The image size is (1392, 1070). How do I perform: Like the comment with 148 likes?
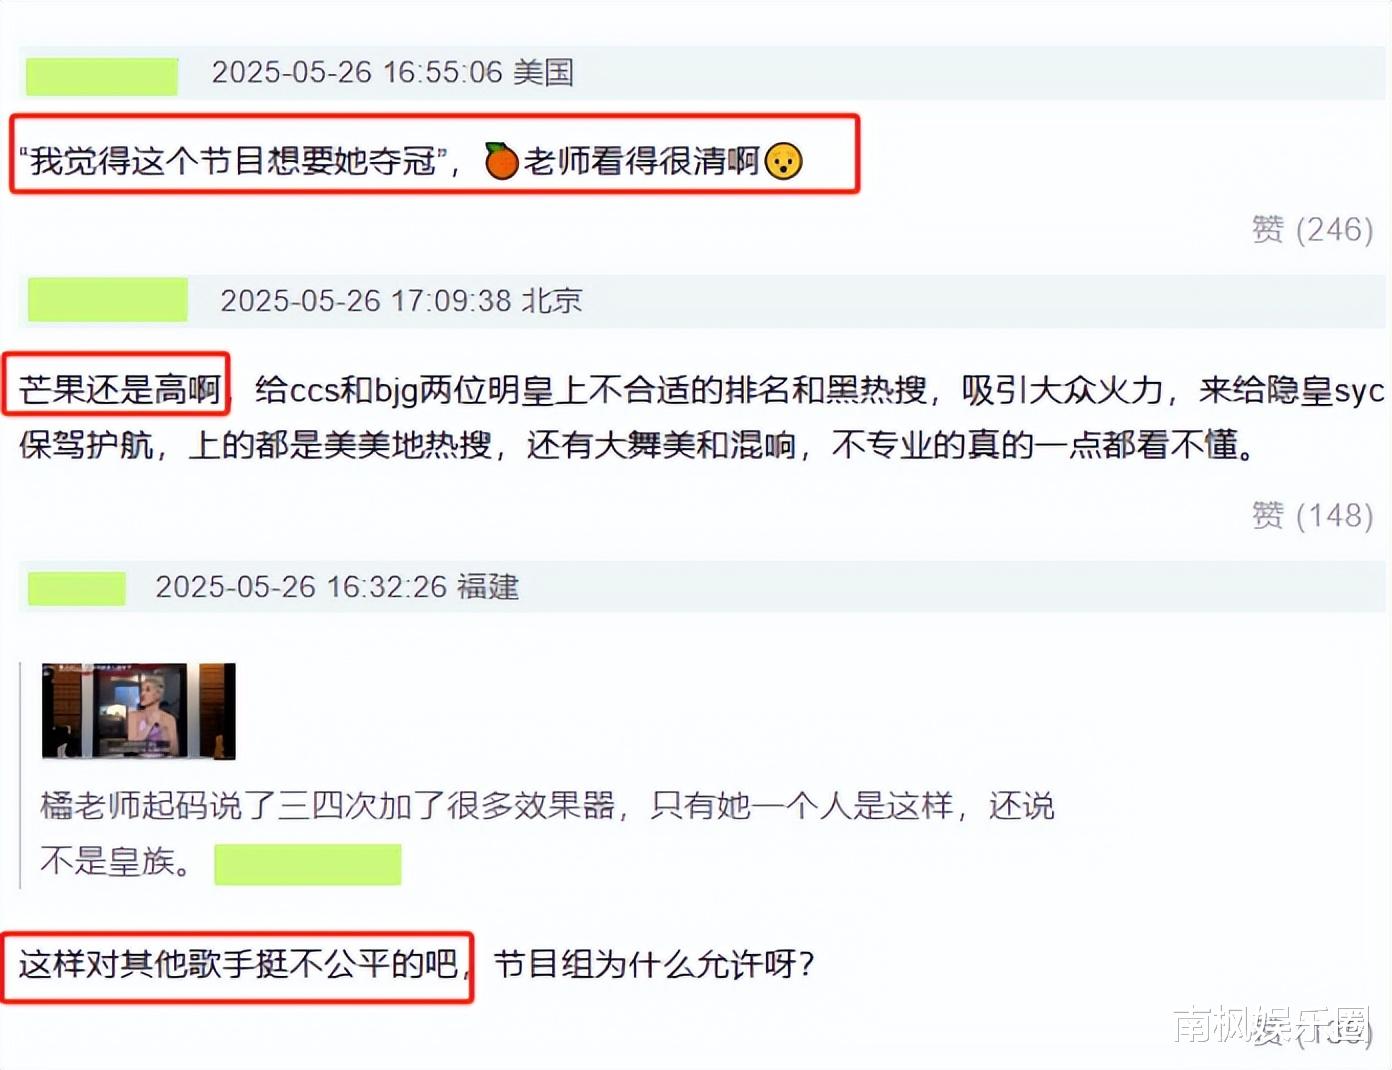point(1312,515)
